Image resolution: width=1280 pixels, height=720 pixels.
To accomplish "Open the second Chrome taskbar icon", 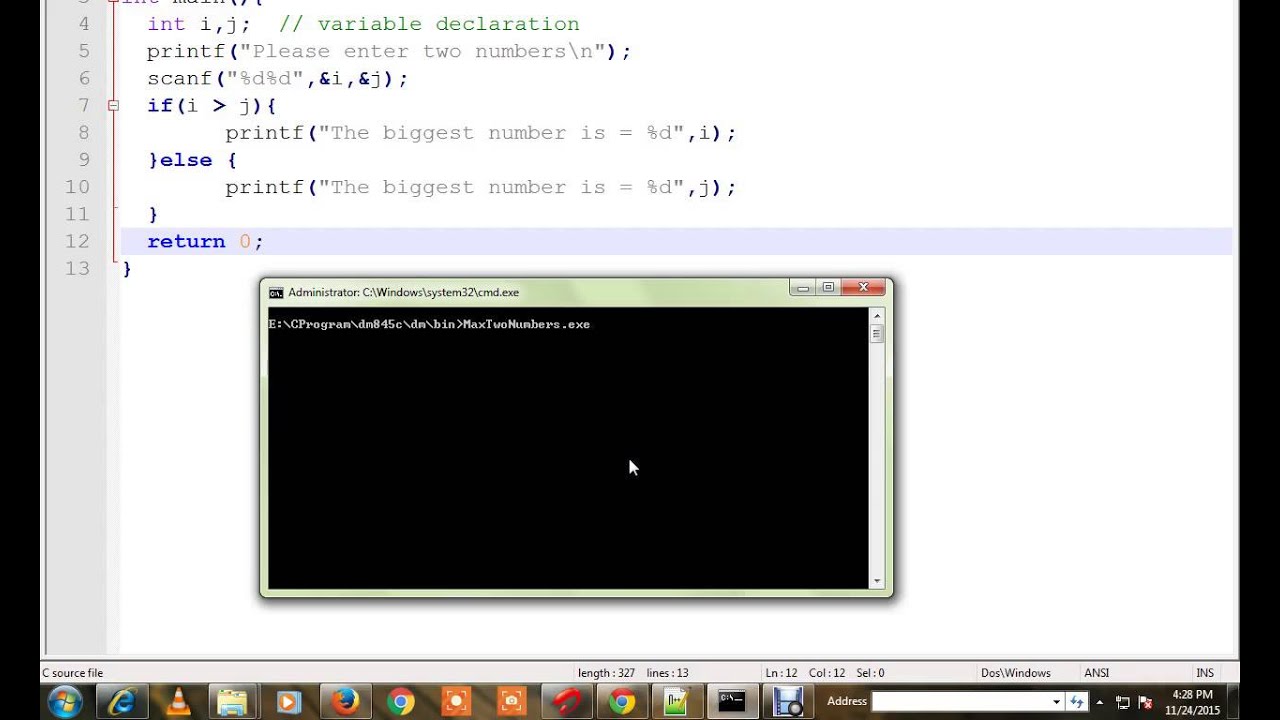I will pyautogui.click(x=622, y=701).
